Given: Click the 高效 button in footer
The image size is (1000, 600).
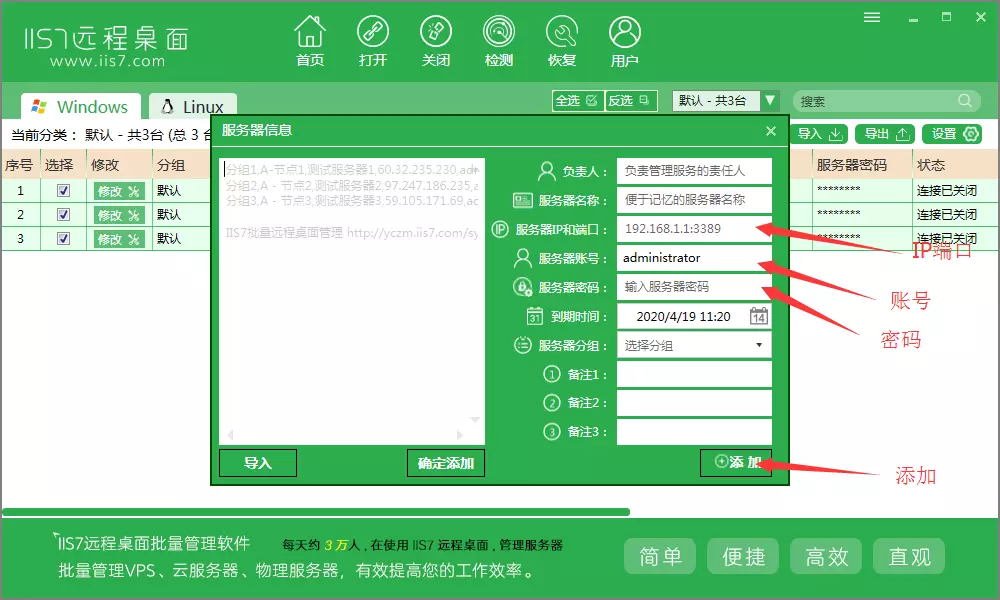Looking at the screenshot, I should click(826, 557).
